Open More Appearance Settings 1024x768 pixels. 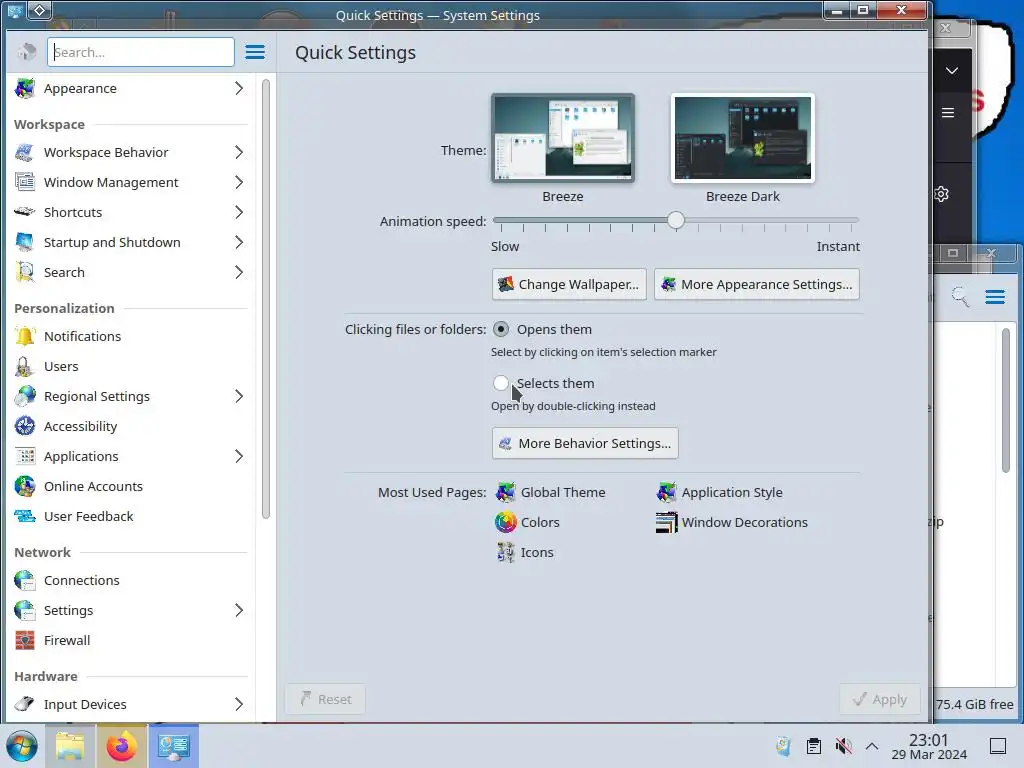tap(757, 284)
